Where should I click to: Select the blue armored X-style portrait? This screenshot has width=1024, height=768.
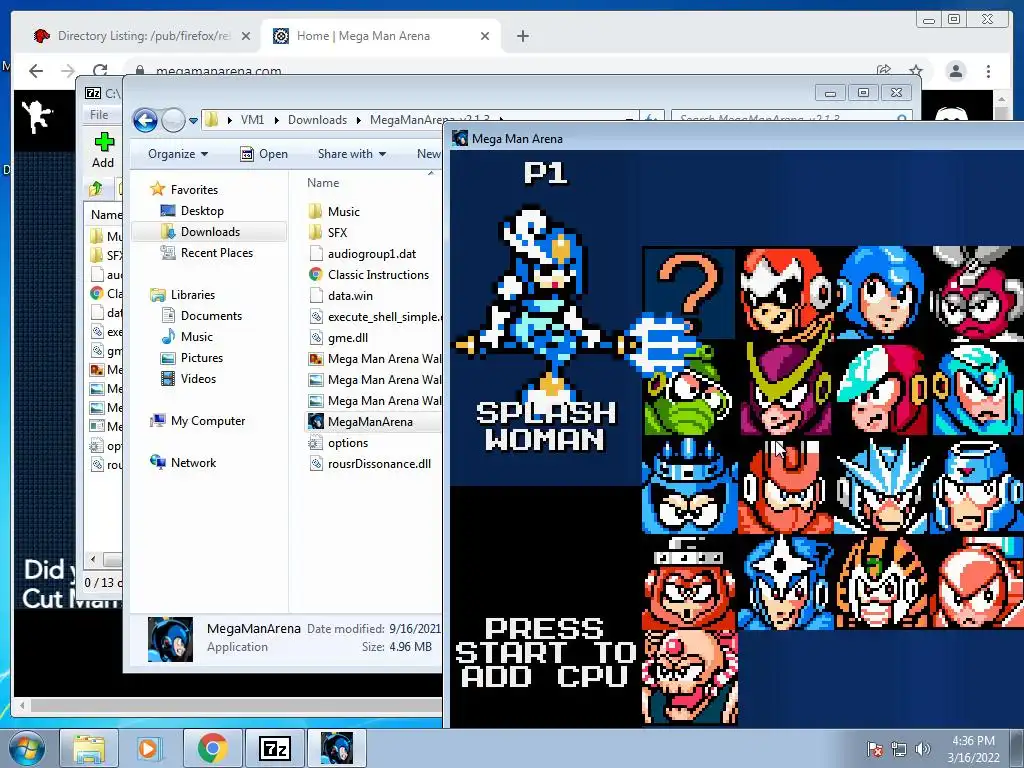click(978, 390)
